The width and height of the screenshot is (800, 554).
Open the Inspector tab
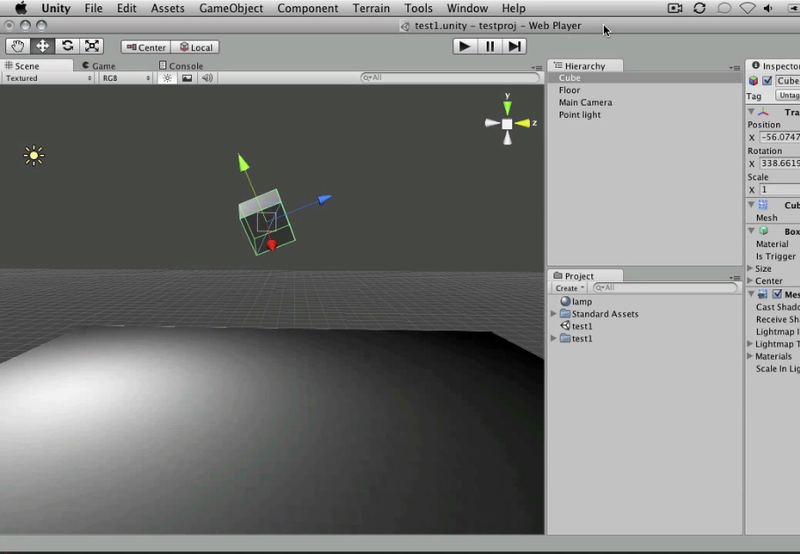coord(775,66)
